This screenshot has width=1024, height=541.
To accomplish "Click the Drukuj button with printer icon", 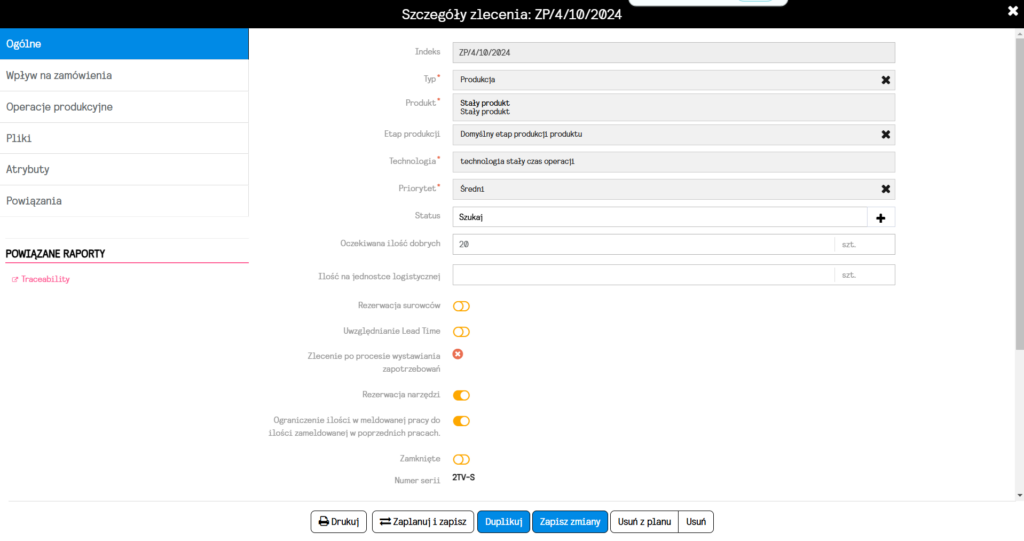I will click(x=338, y=521).
